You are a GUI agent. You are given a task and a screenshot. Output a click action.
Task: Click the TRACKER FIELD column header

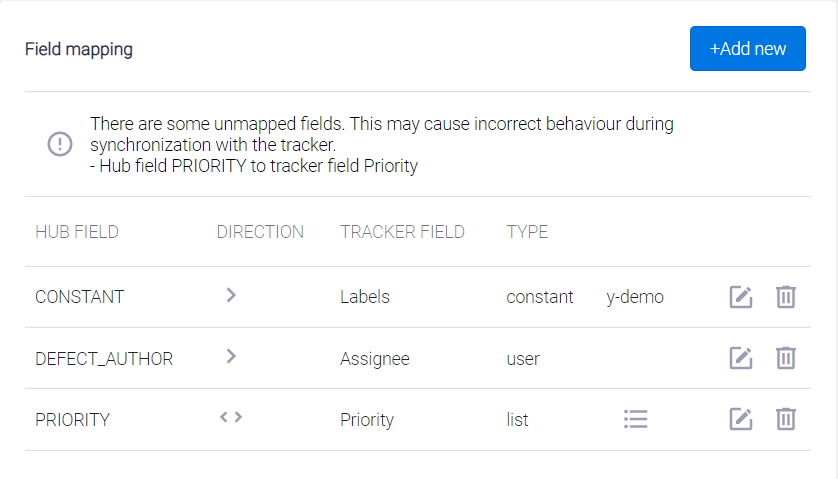pyautogui.click(x=402, y=232)
